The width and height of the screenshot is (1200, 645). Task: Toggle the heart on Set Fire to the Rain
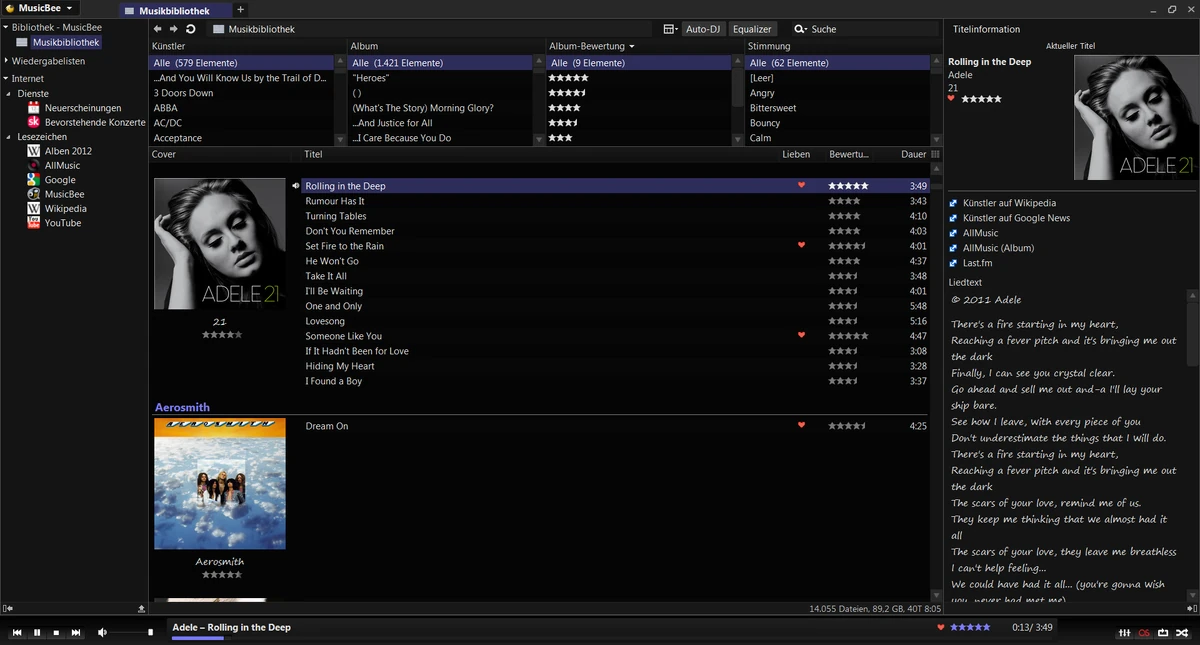point(801,245)
